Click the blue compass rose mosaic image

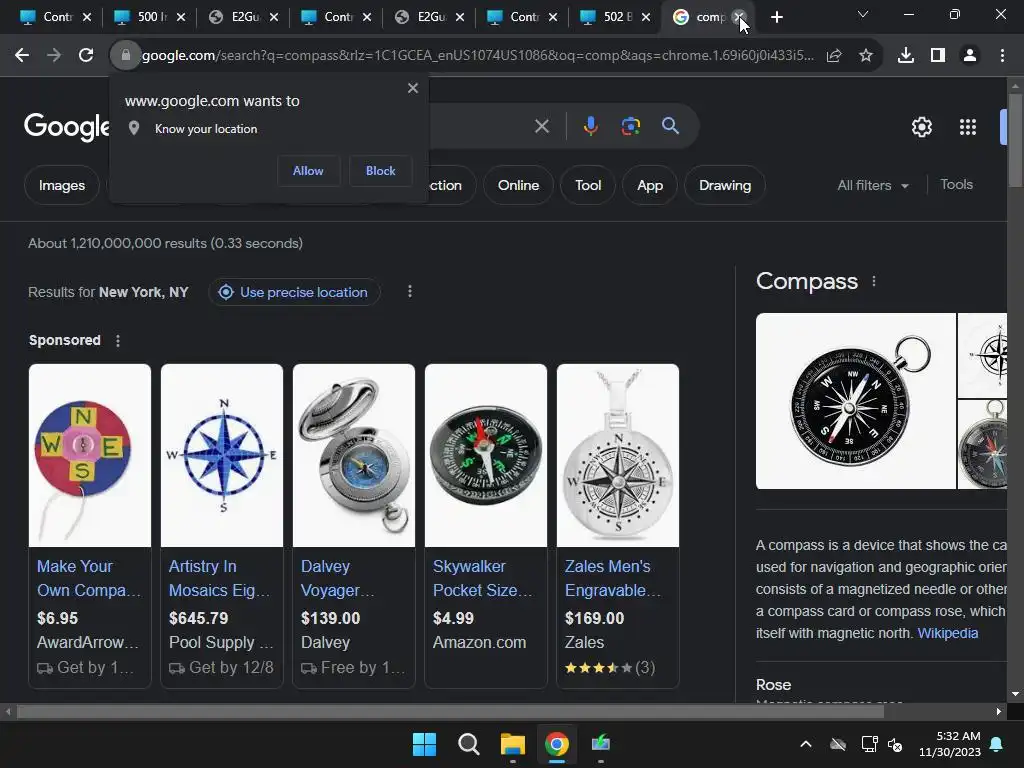[x=222, y=455]
